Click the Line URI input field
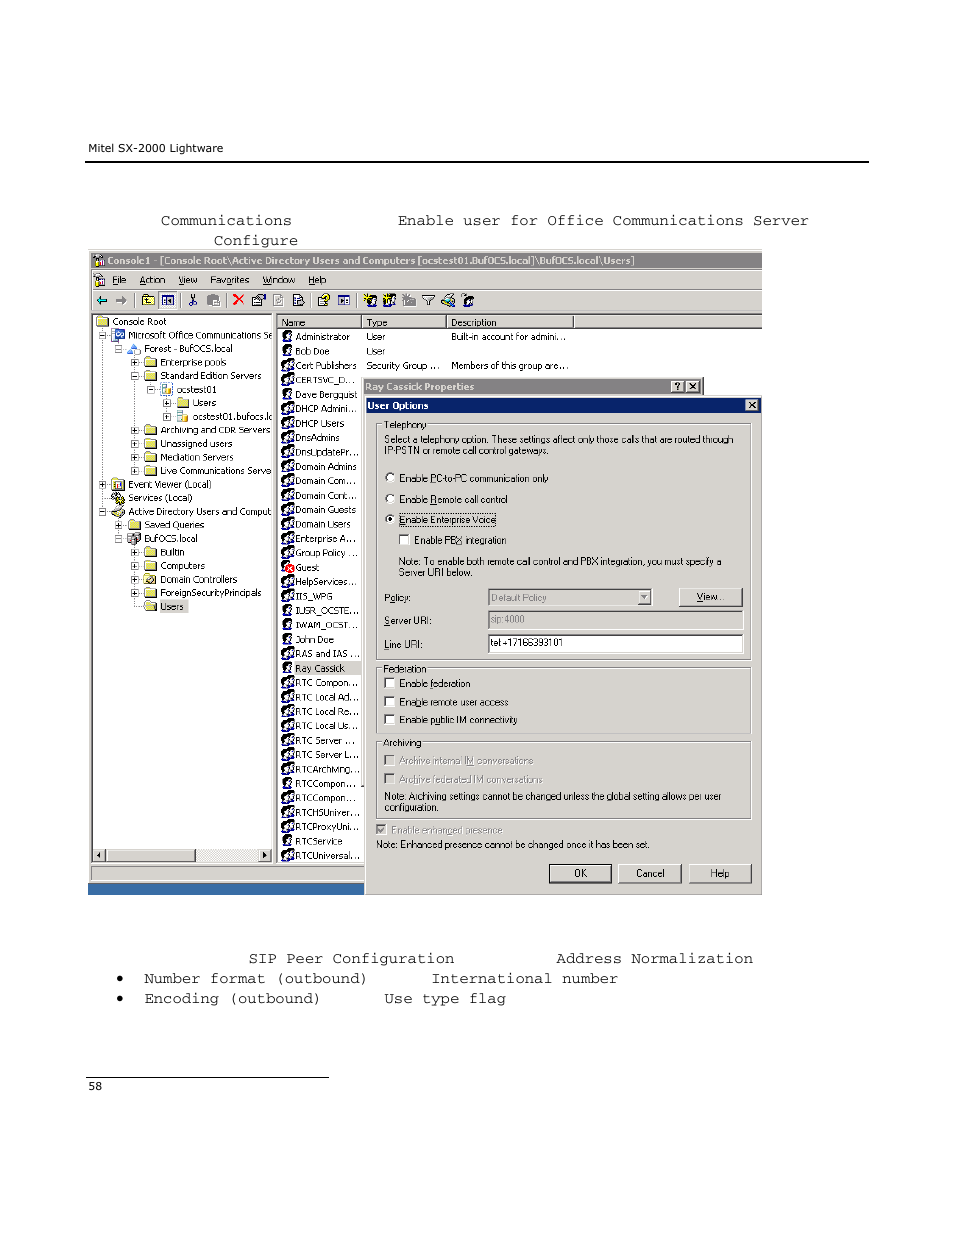The height and width of the screenshot is (1235, 954). point(616,643)
